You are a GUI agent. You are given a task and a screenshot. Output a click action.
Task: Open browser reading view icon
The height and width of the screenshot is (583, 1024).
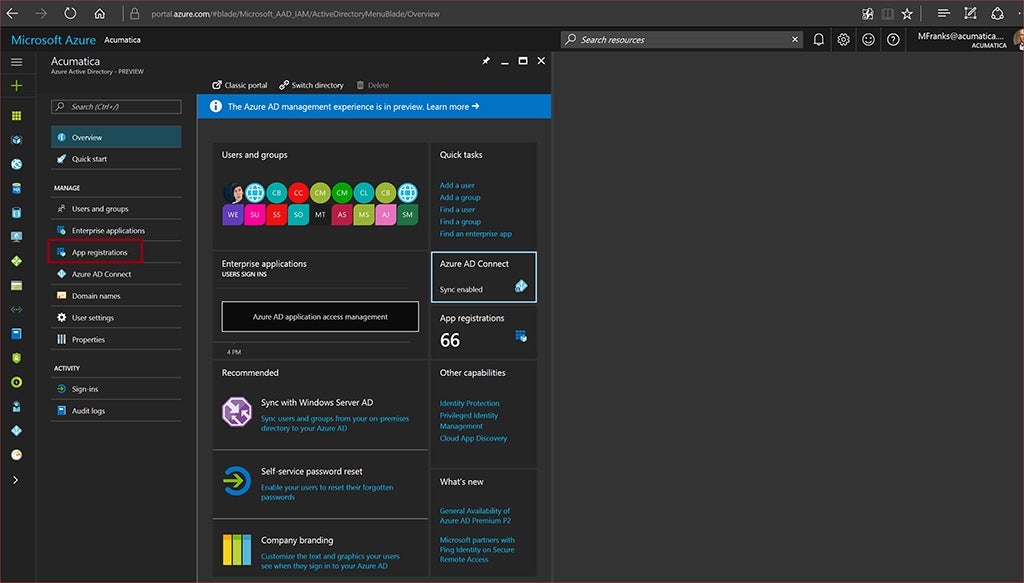(x=888, y=14)
